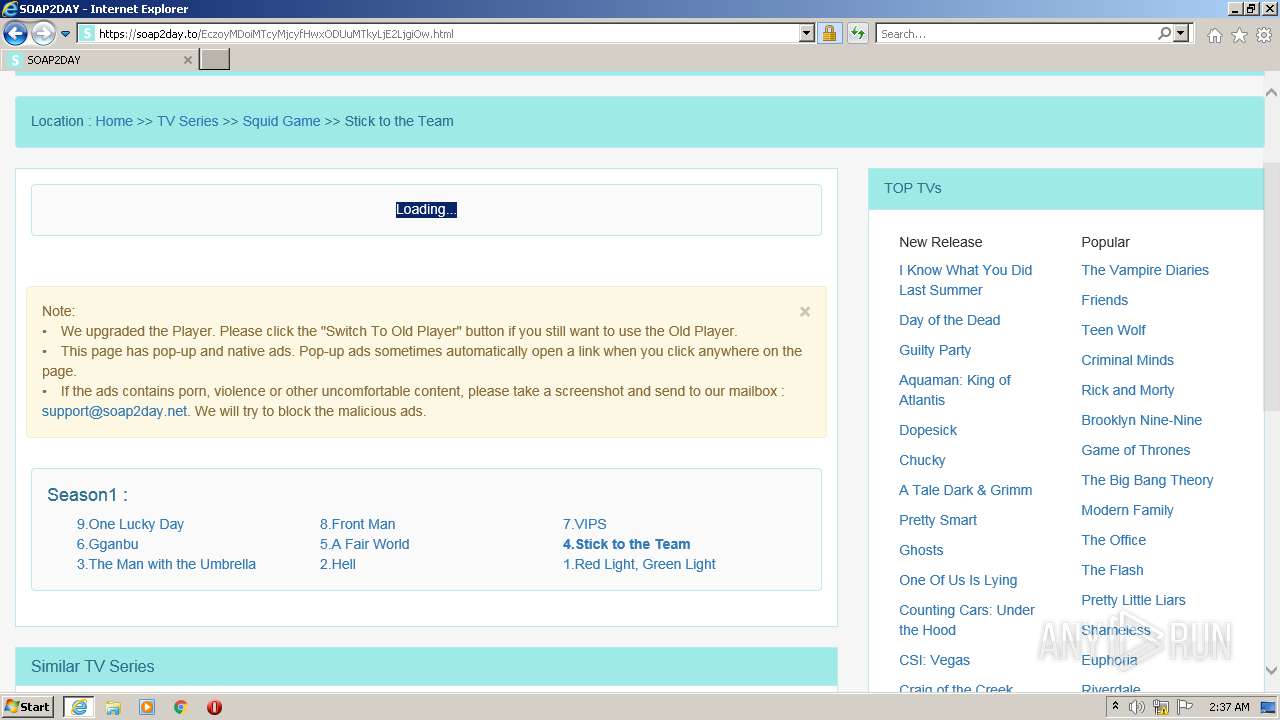Image resolution: width=1280 pixels, height=720 pixels.
Task: Open episode 5.A Fair World
Action: (364, 544)
